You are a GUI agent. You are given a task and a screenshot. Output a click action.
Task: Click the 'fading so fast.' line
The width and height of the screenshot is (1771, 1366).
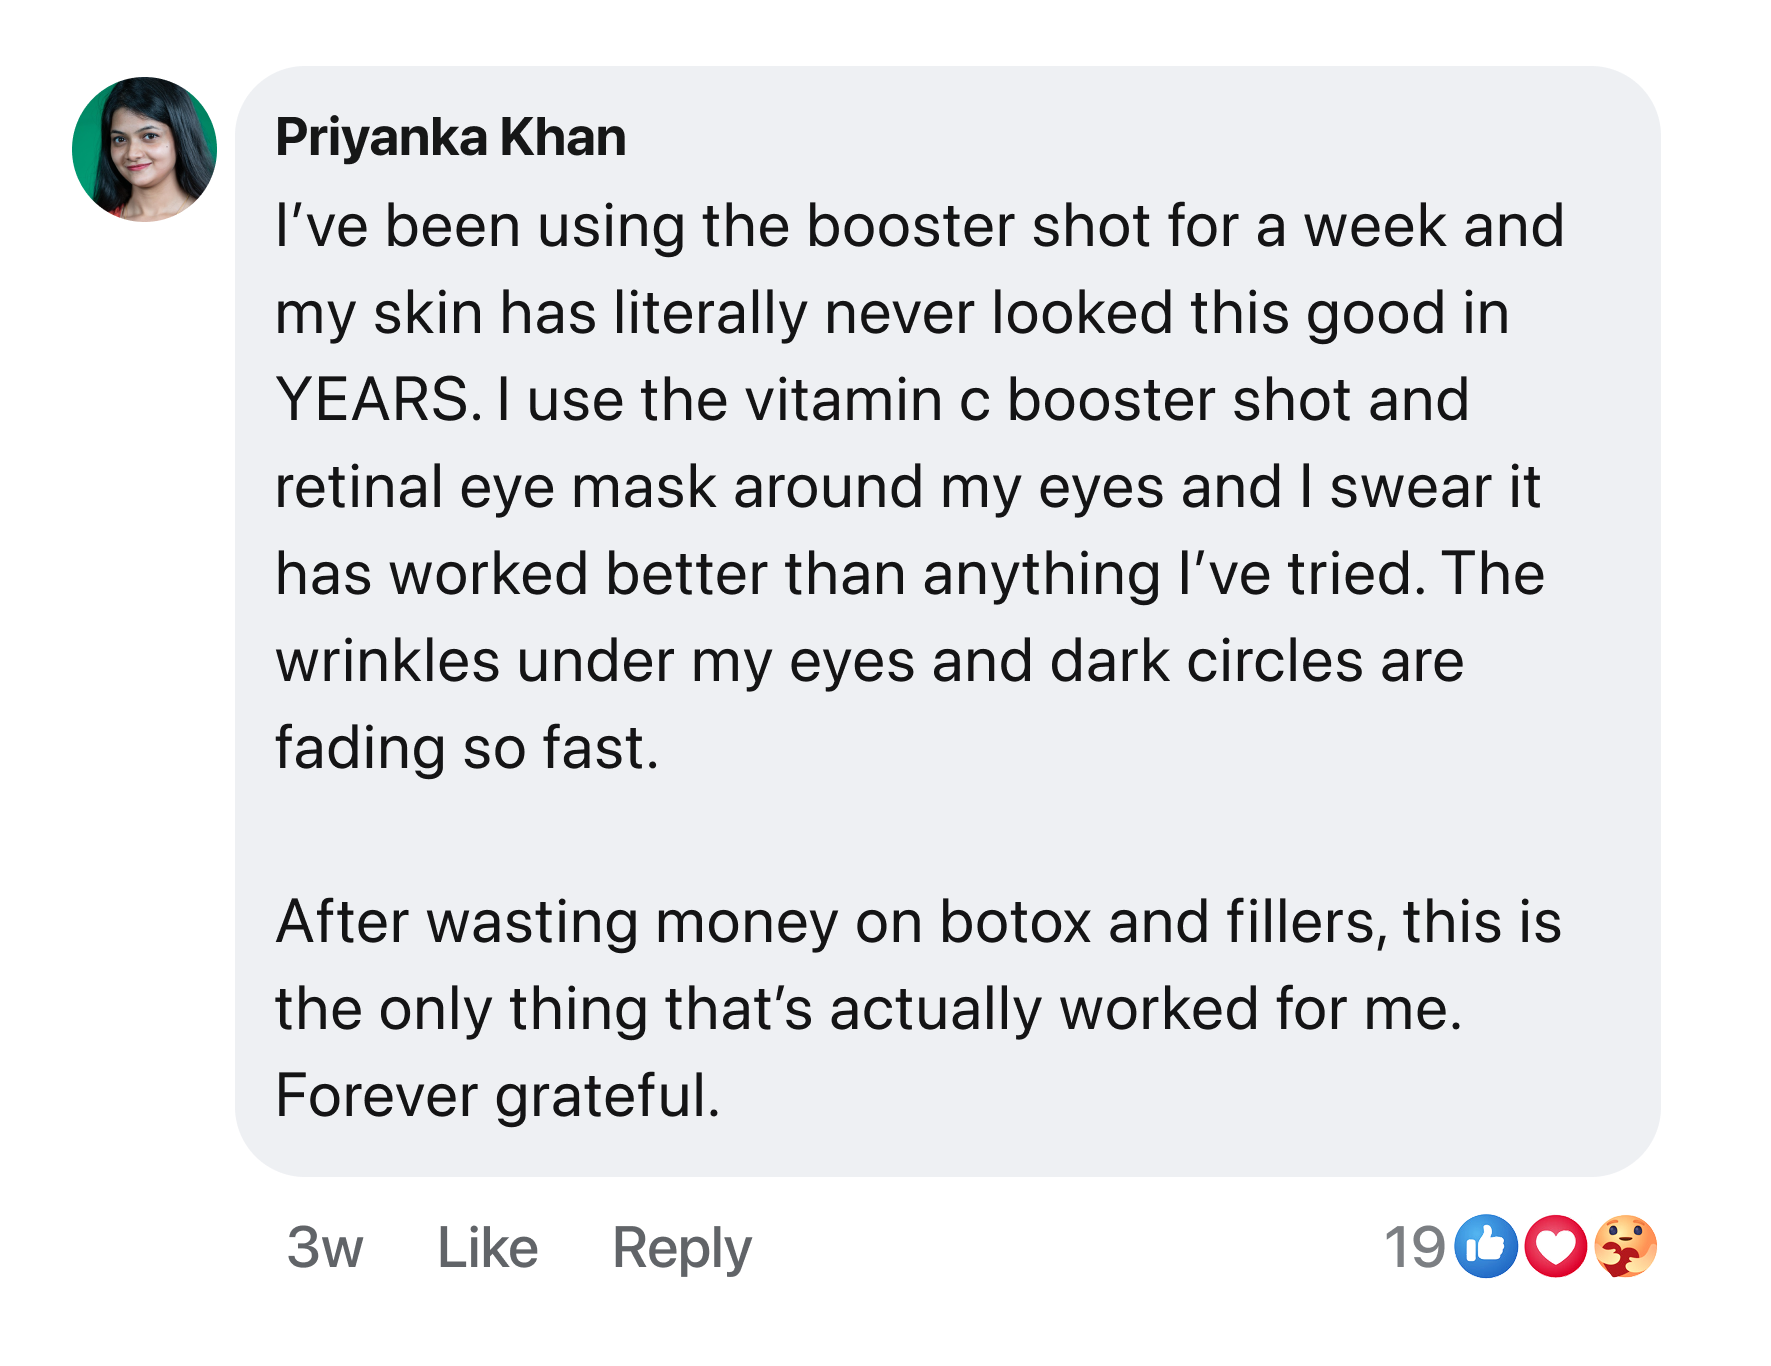click(x=467, y=748)
